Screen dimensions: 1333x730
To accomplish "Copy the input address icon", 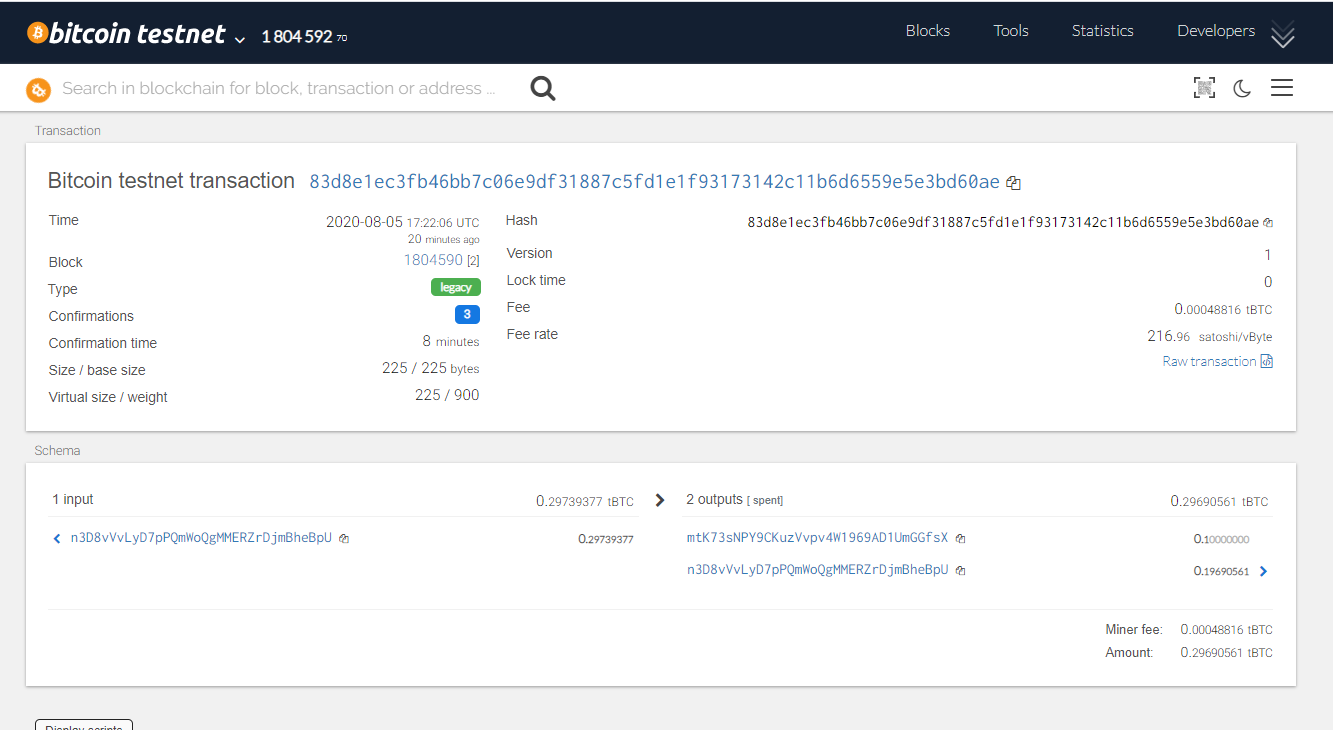I will coord(344,538).
